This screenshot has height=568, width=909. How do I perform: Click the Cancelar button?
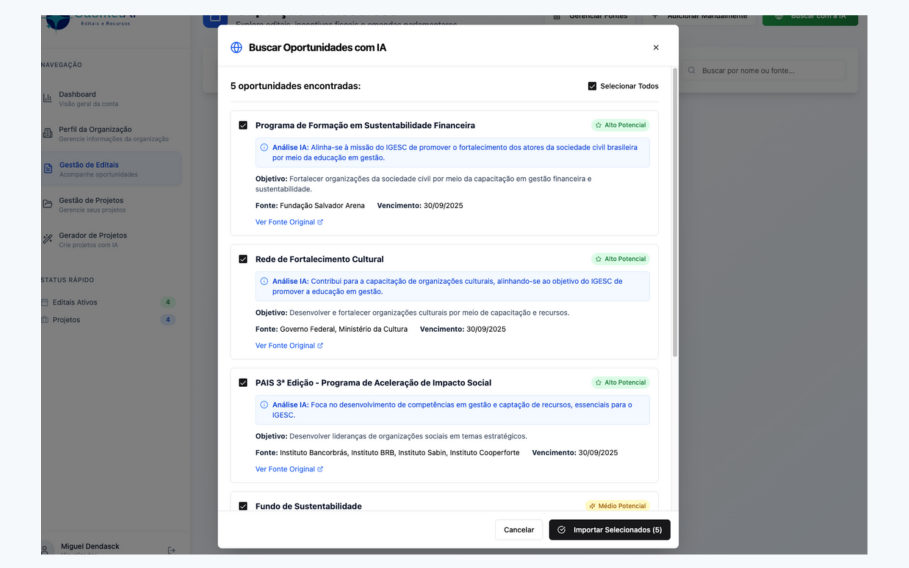coord(518,529)
